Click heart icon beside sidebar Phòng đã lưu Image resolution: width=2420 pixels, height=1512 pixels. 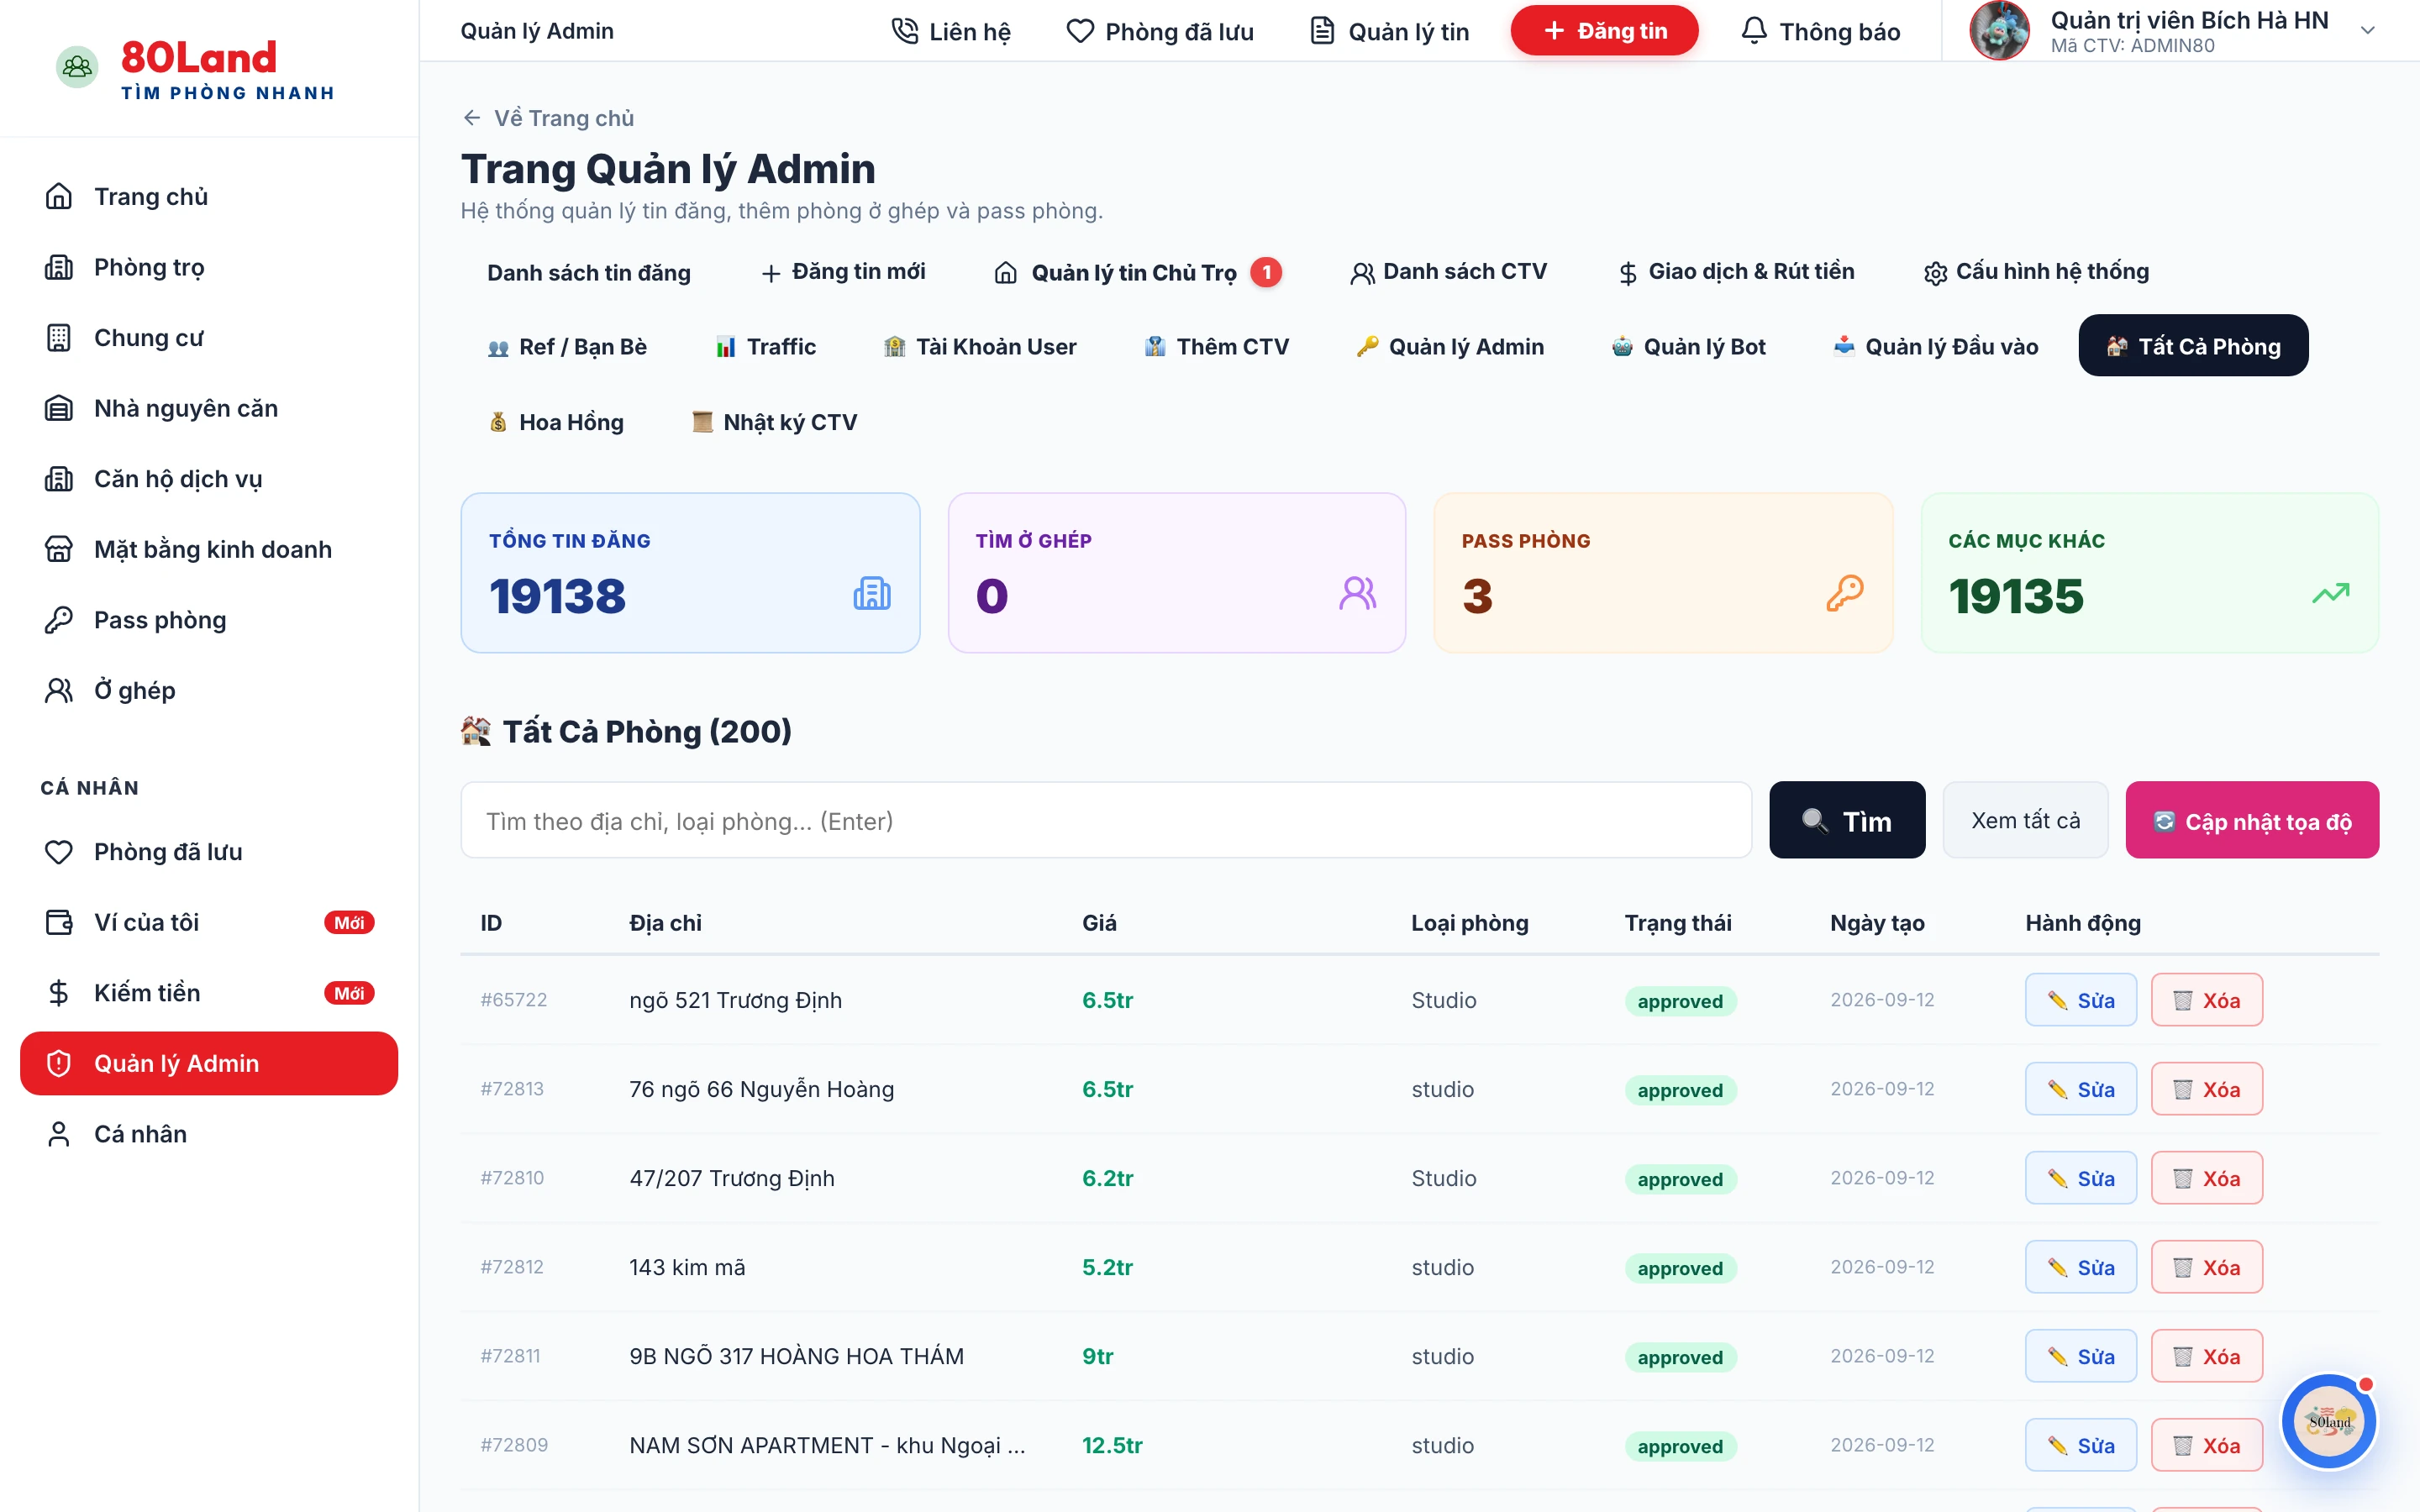coord(59,852)
